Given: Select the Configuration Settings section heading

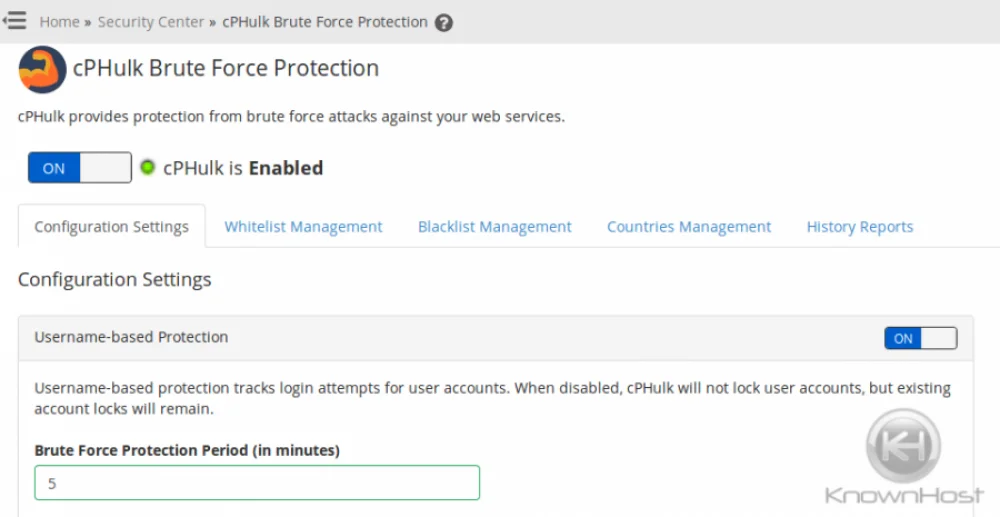Looking at the screenshot, I should pyautogui.click(x=115, y=280).
